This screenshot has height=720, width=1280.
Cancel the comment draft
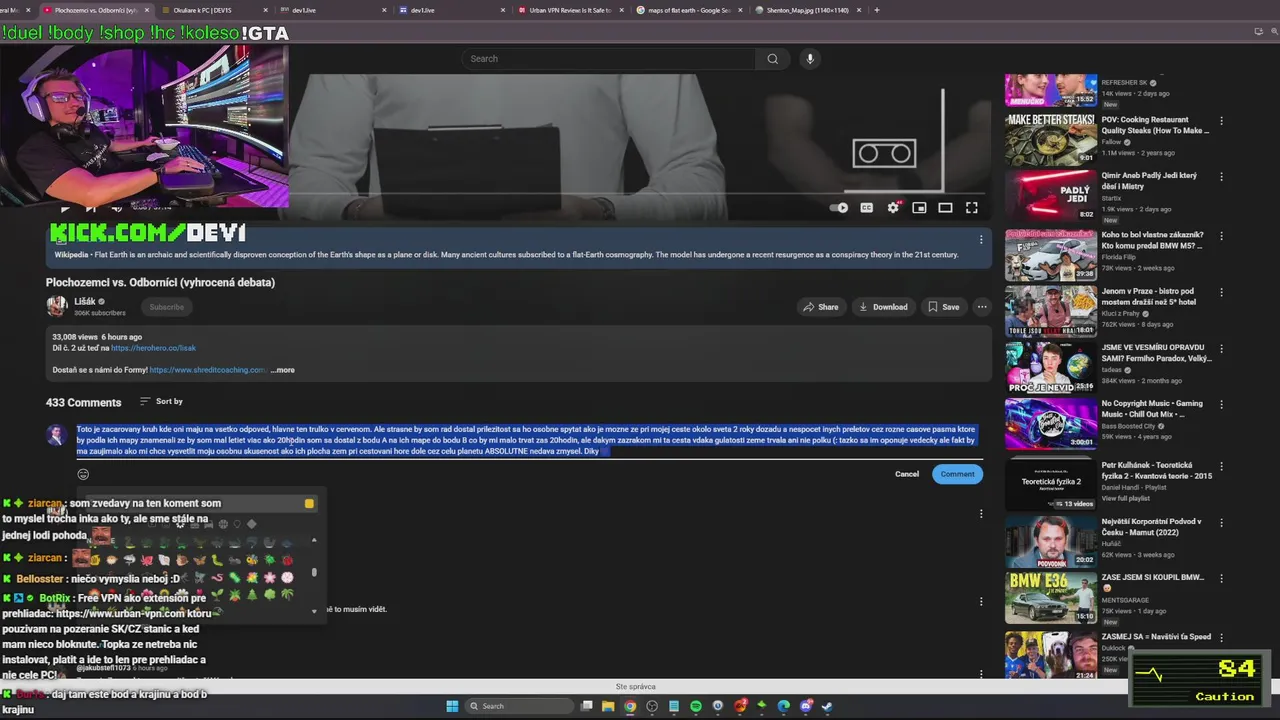coord(907,474)
